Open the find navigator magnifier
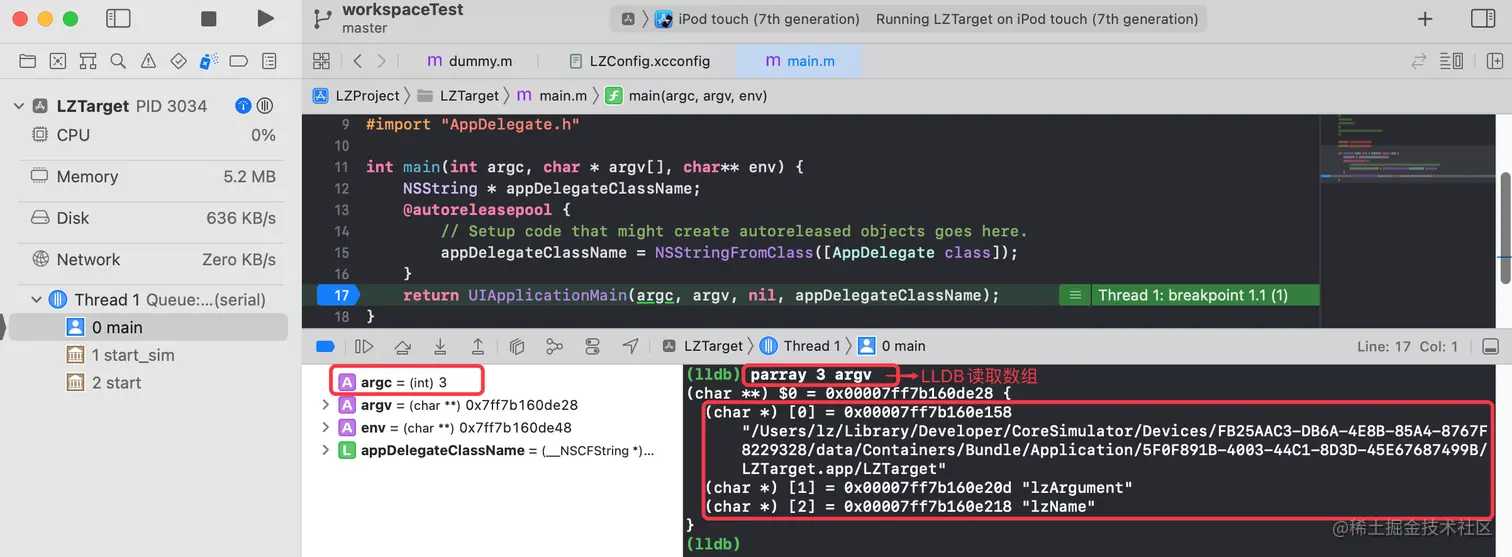The image size is (1512, 557). [118, 61]
